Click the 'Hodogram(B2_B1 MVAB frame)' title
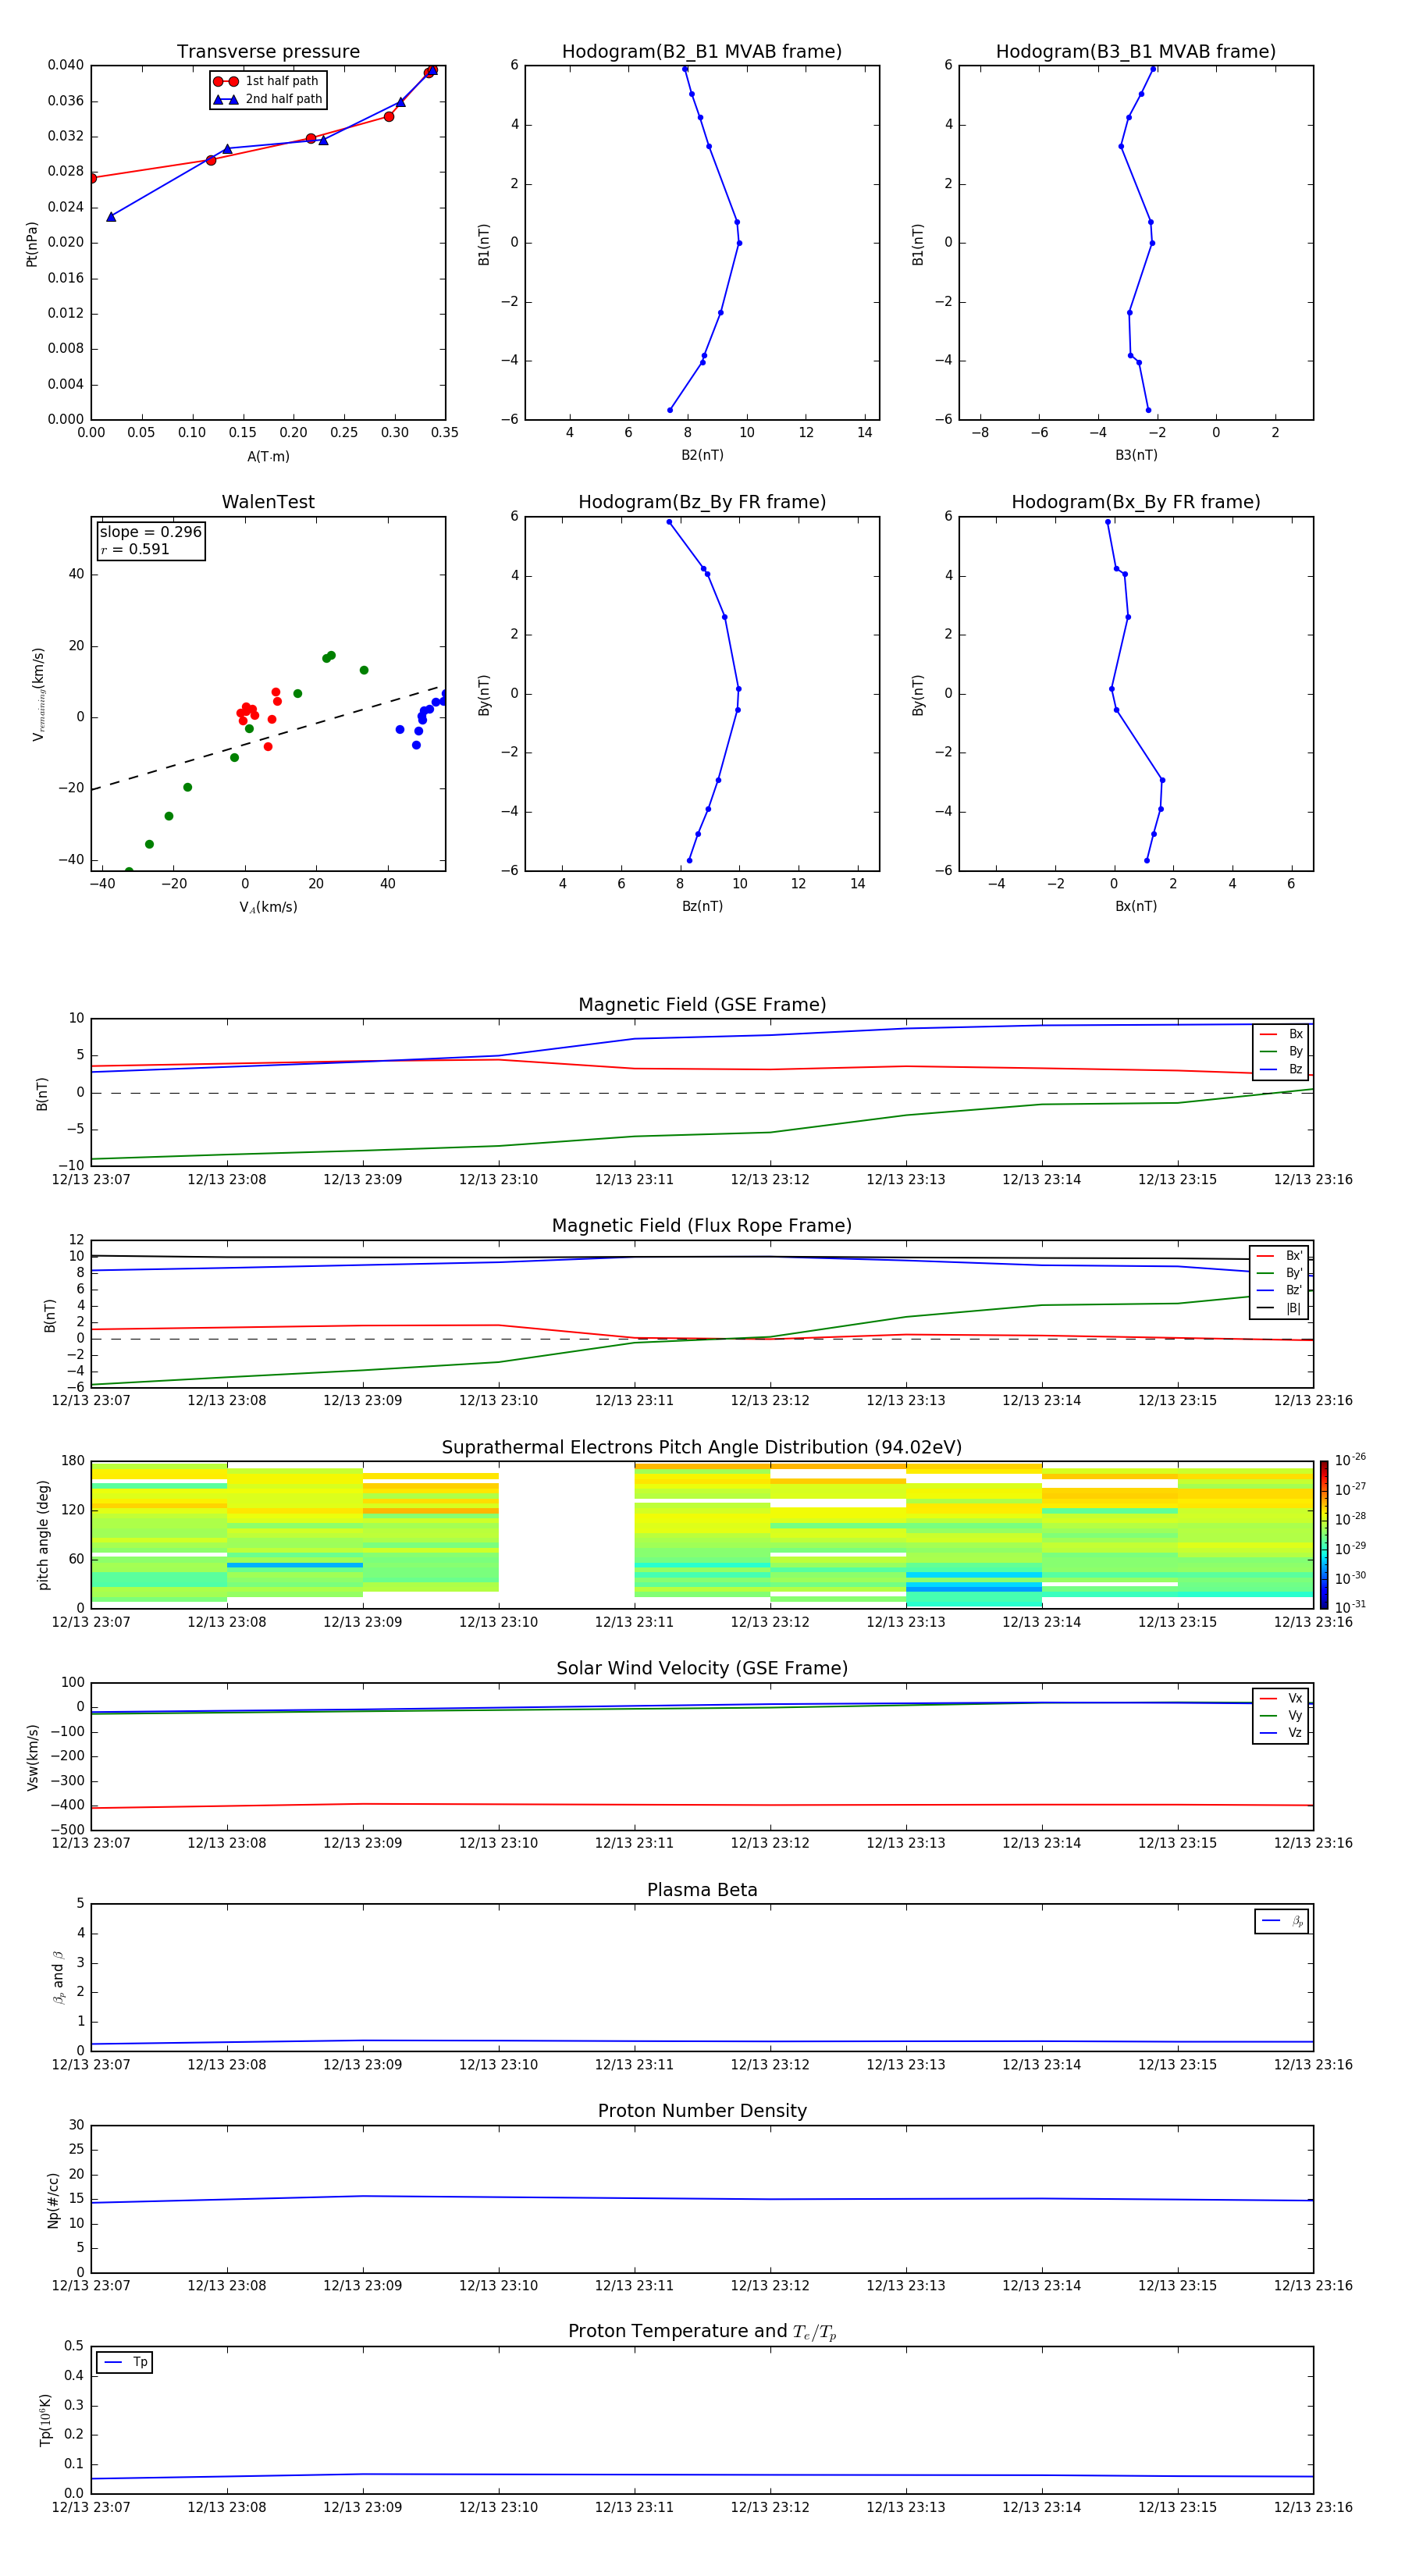1405x2576 pixels. pyautogui.click(x=702, y=52)
